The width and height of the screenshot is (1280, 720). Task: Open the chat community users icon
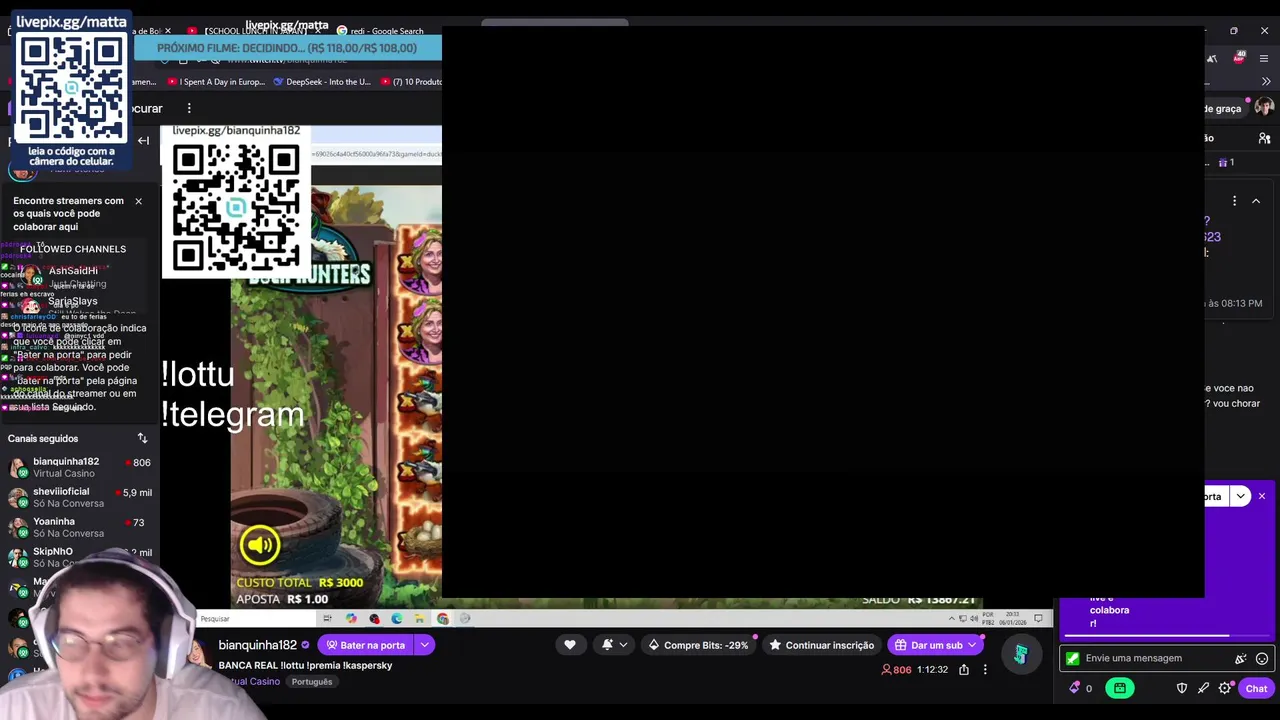(1264, 138)
